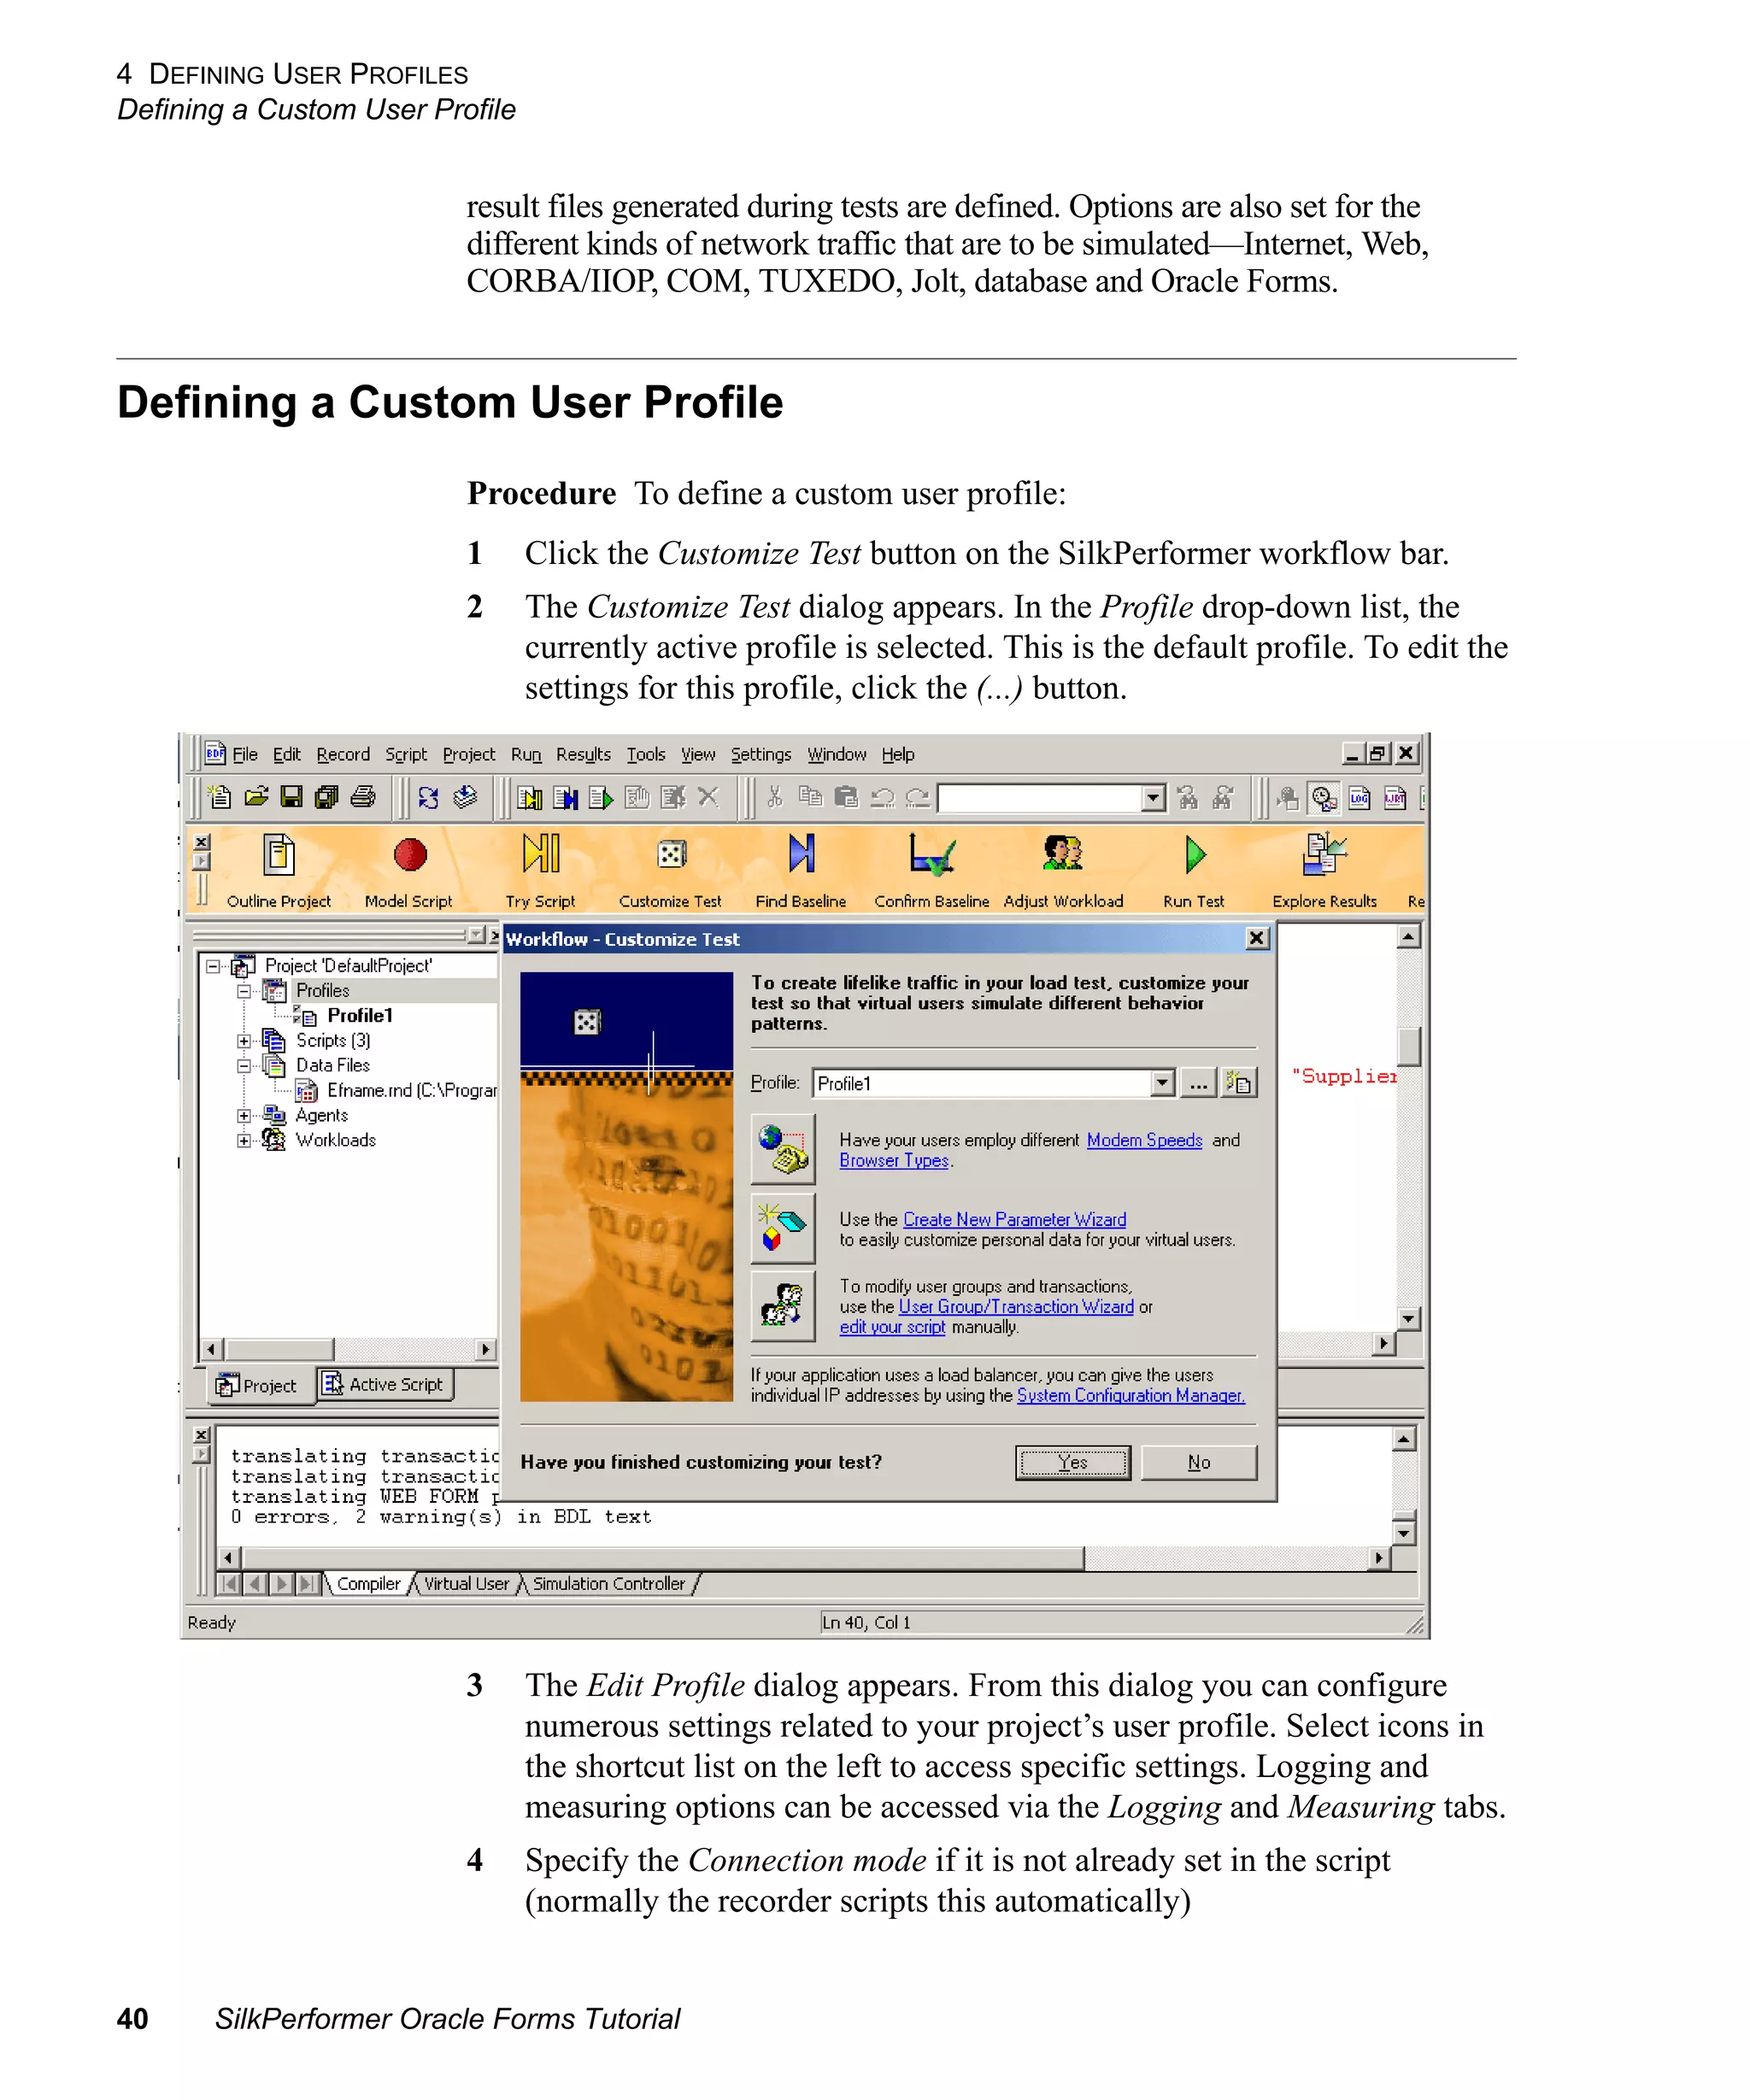The width and height of the screenshot is (1750, 2100).
Task: Click the Cut scissors toolbar icon
Action: click(x=774, y=797)
